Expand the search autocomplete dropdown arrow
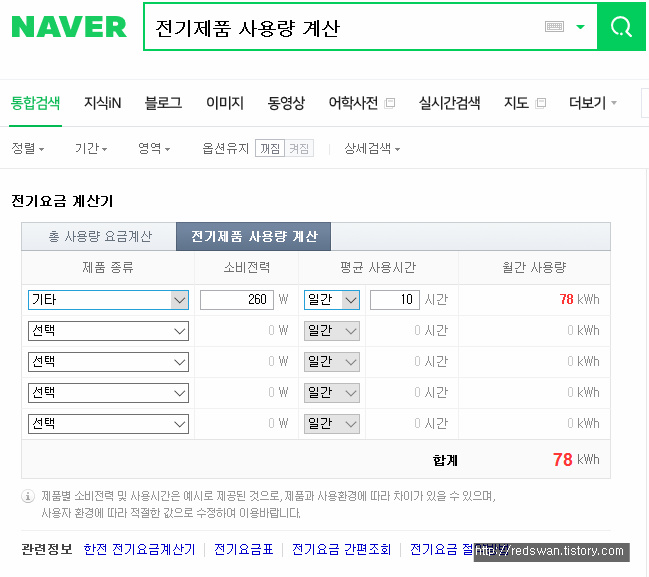Viewport: 649px width, 577px height. (x=580, y=27)
